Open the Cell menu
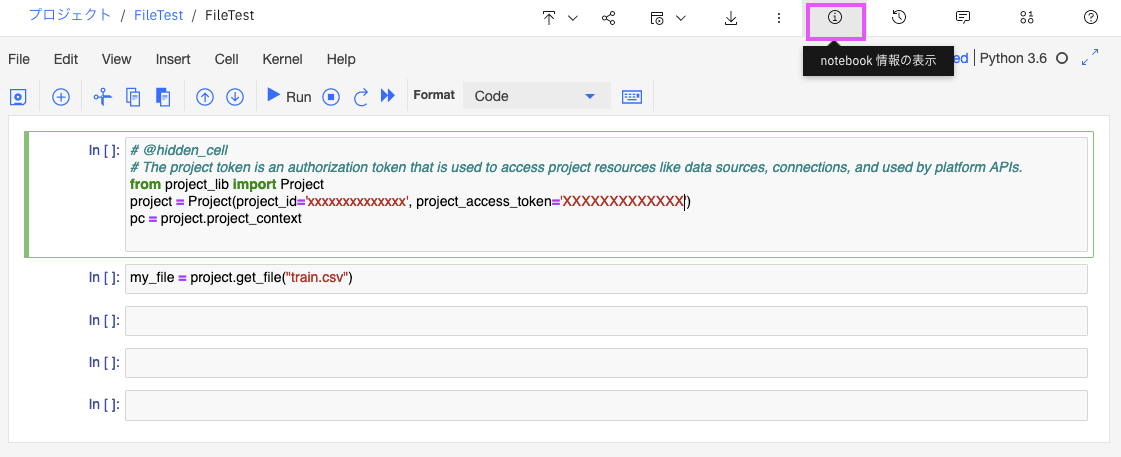Screen dimensions: 1121x457 pos(227,59)
